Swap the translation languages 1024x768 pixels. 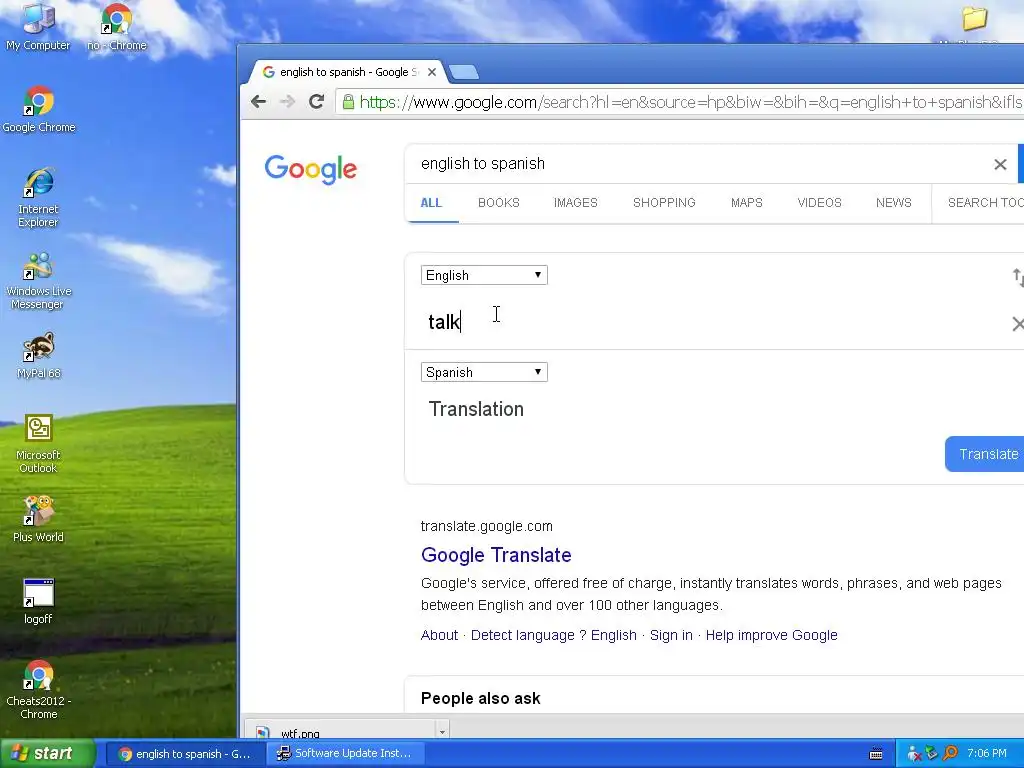1017,278
